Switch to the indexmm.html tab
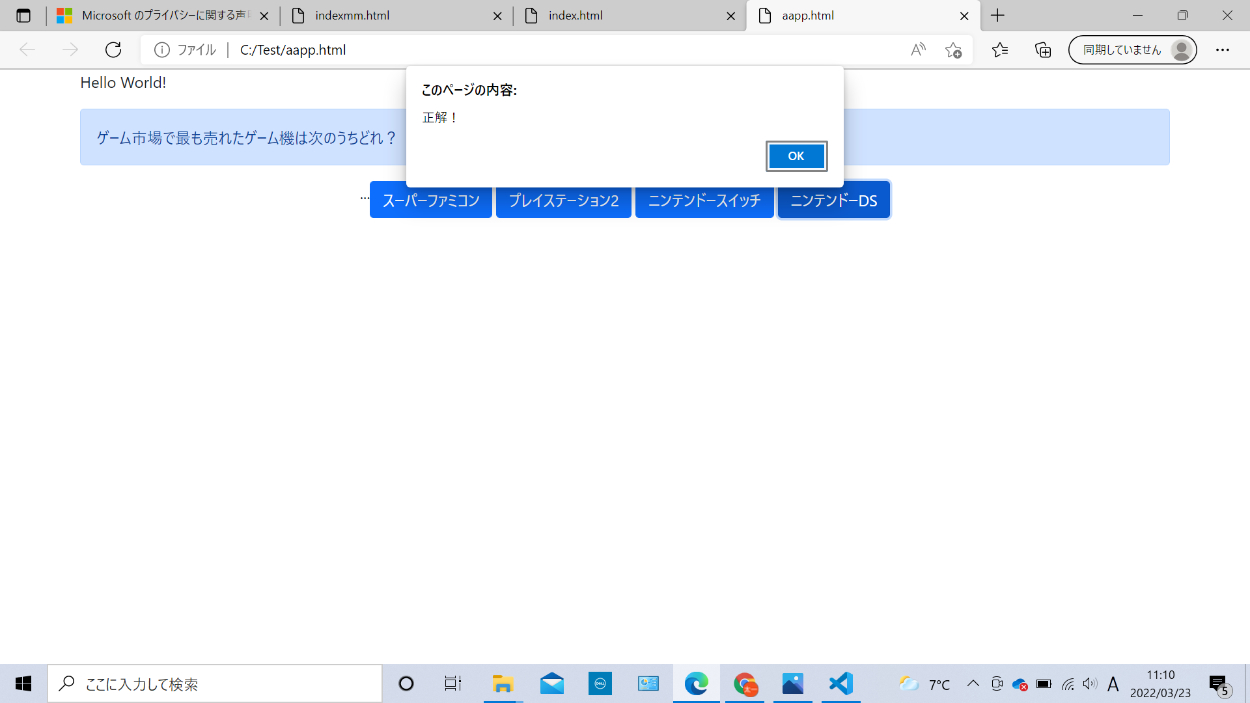 390,16
